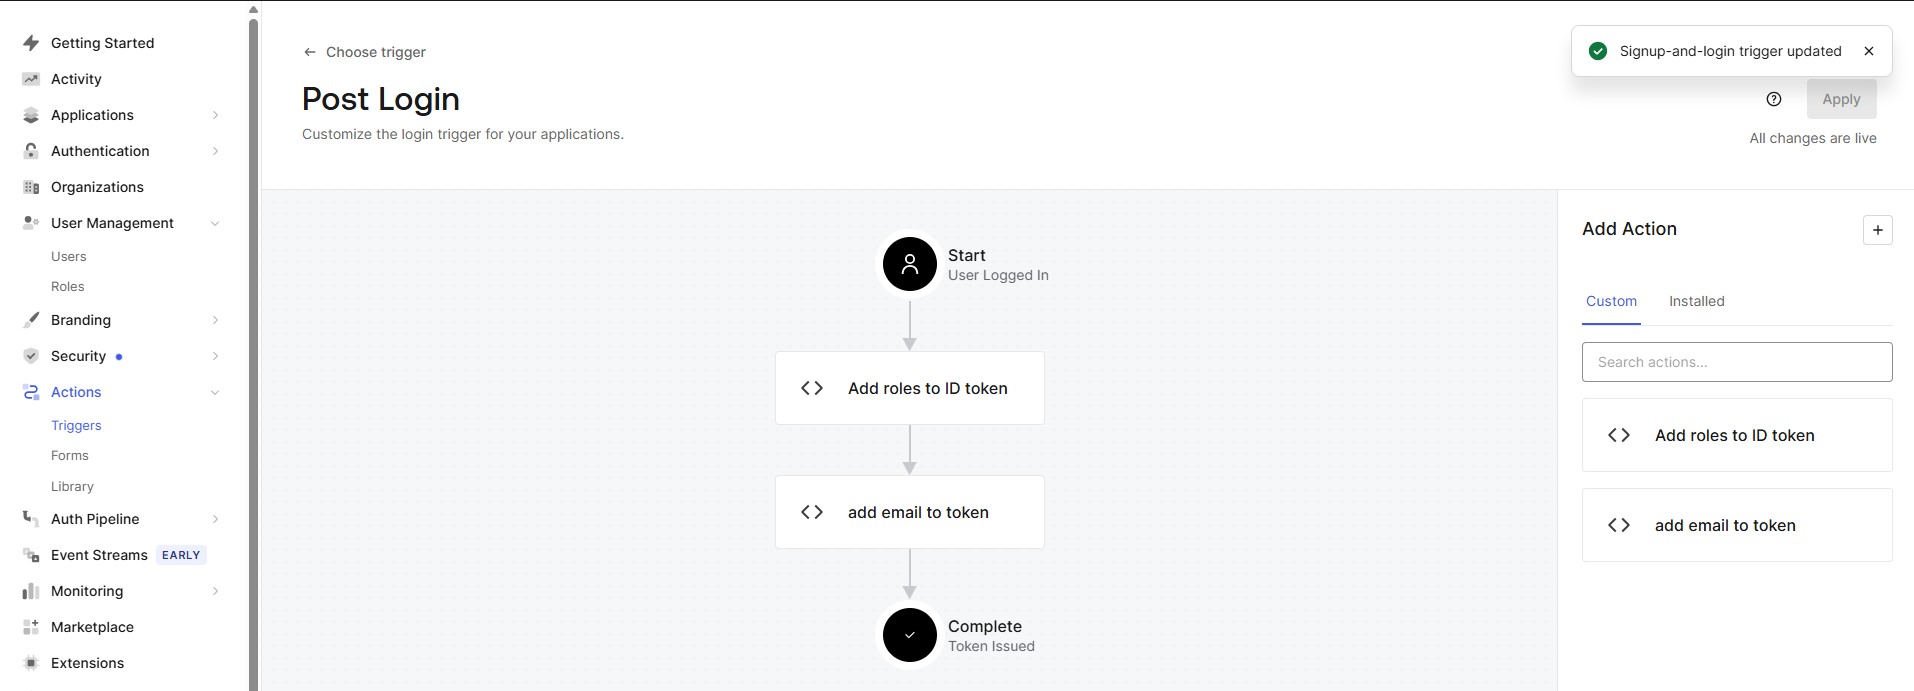
Task: Click the Marketplace sidebar icon
Action: point(31,627)
